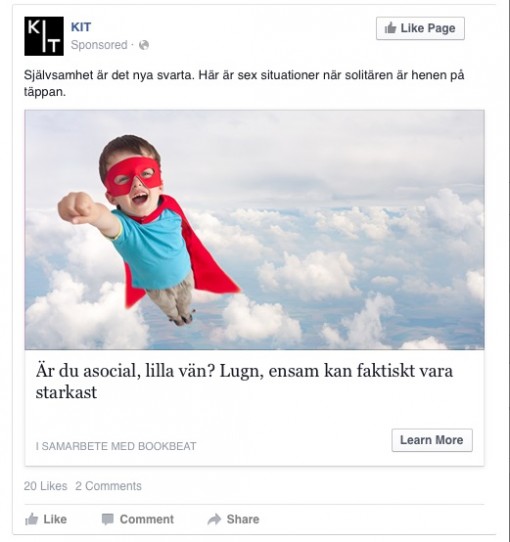Click the thumbs-up icon in Like Page
The image size is (510, 542).
coord(390,28)
